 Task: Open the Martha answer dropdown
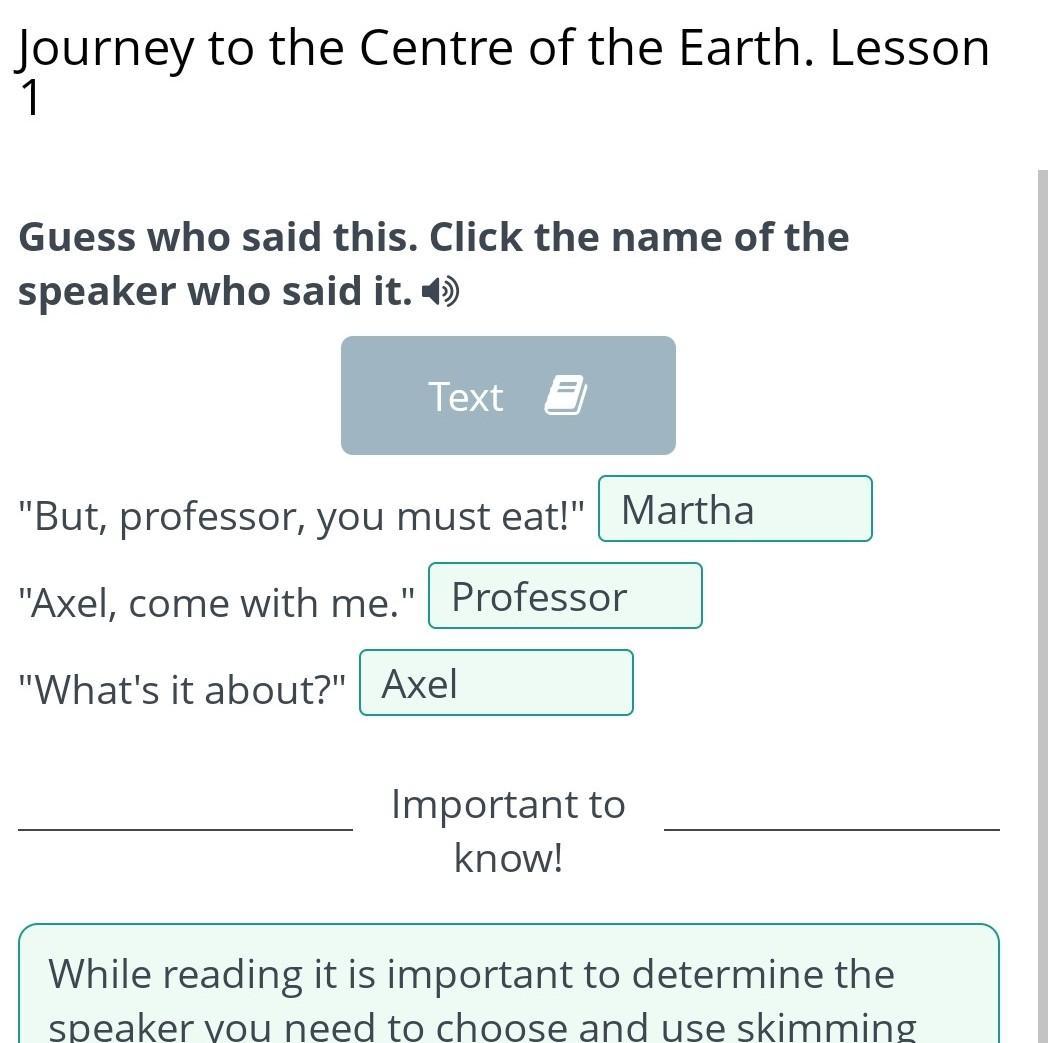(735, 508)
